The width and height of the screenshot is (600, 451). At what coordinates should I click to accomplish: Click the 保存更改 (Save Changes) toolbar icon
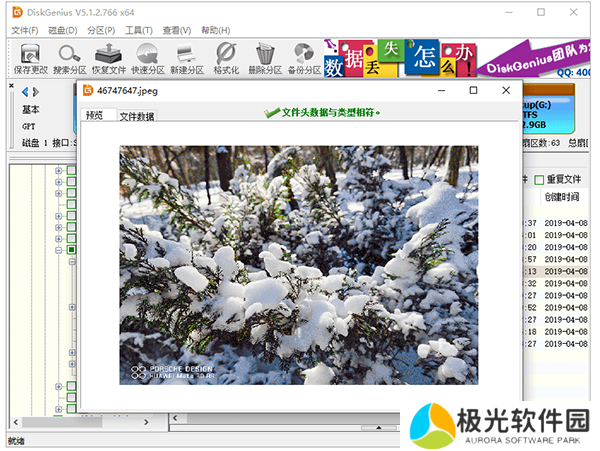pos(30,59)
